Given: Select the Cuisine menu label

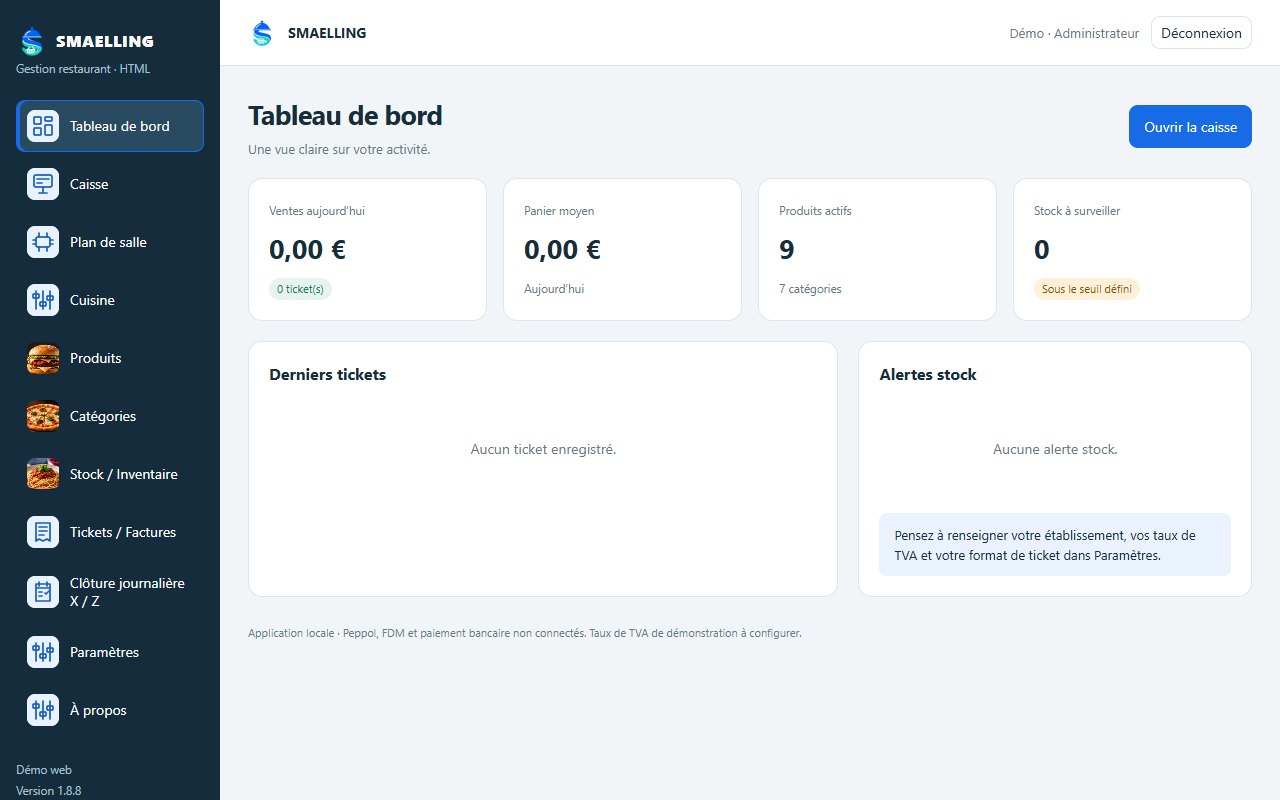Looking at the screenshot, I should pyautogui.click(x=92, y=300).
